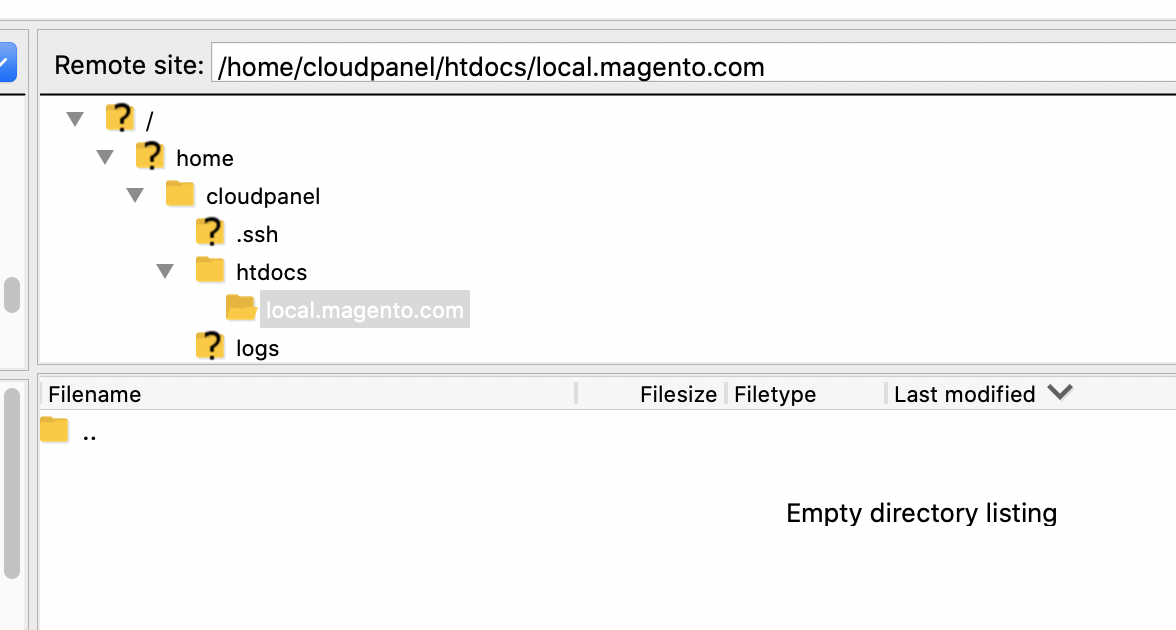Sort by the Filetype column header

point(775,394)
